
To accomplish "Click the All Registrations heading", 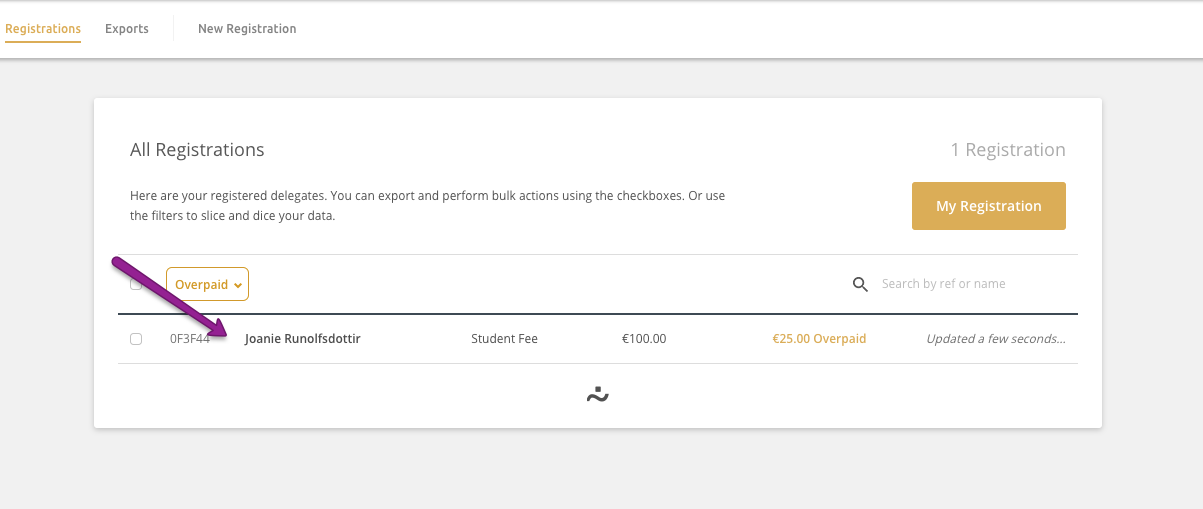I will pyautogui.click(x=197, y=150).
